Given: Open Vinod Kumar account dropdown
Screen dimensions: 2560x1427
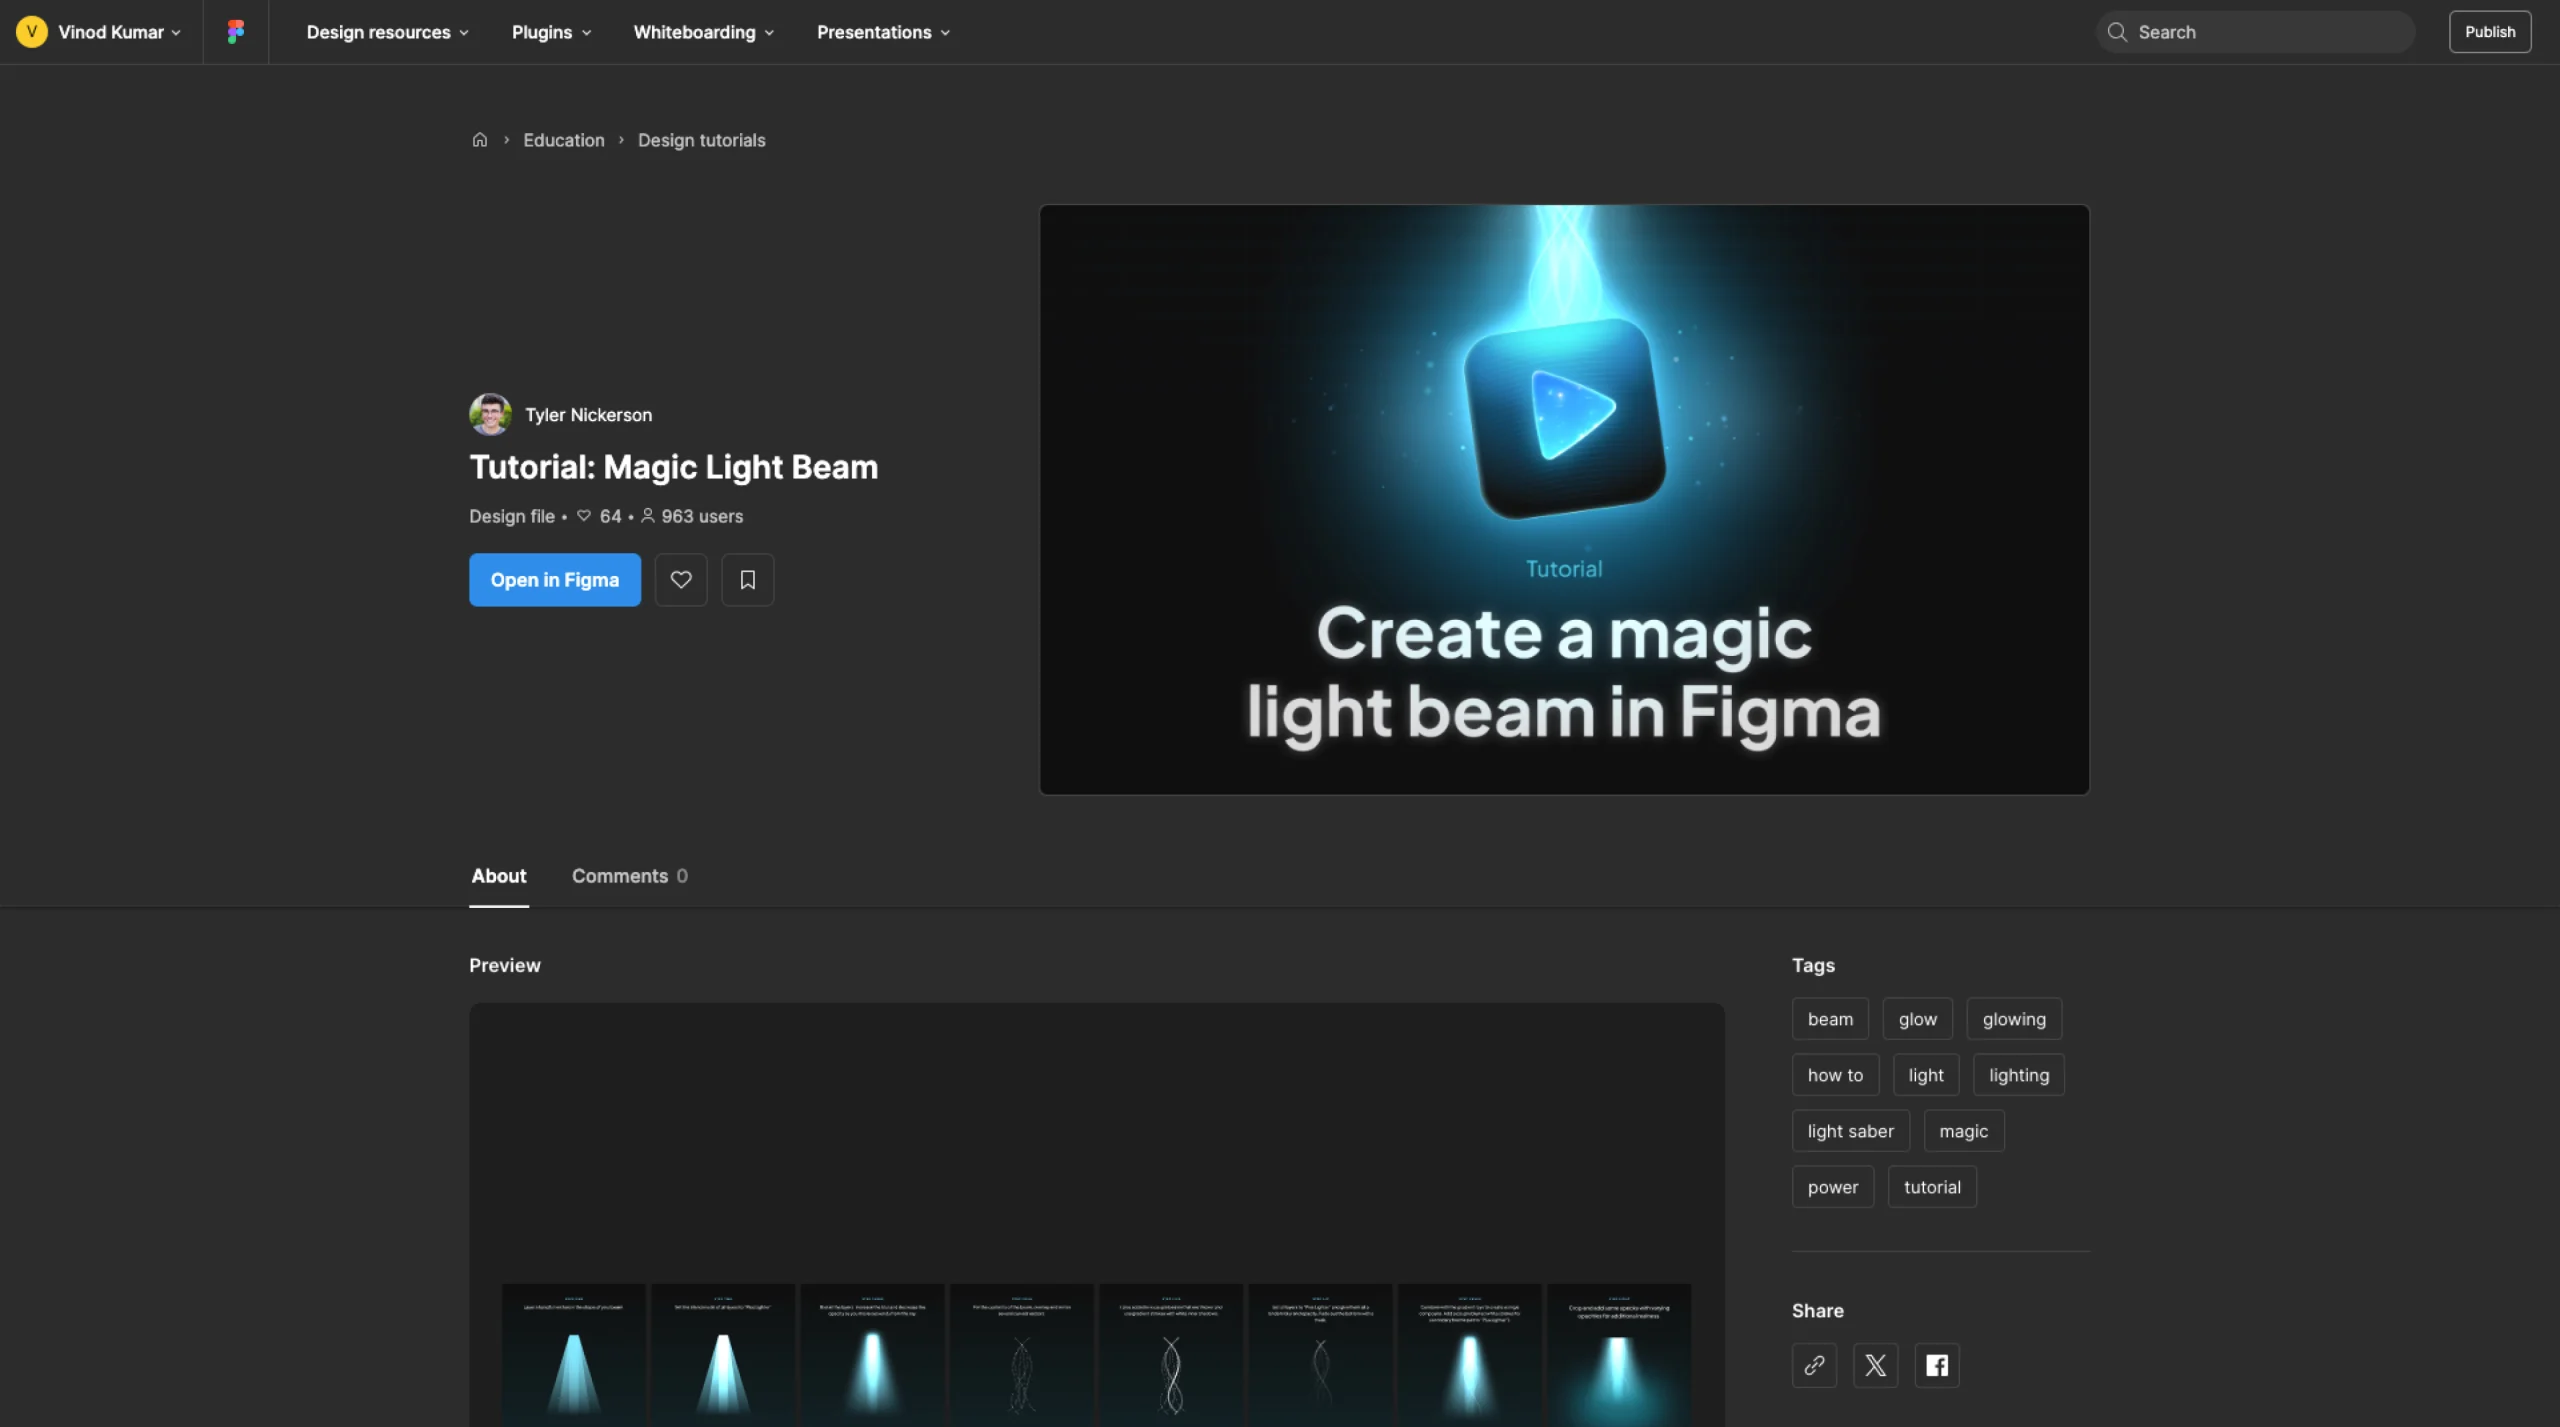Looking at the screenshot, I should pos(120,32).
